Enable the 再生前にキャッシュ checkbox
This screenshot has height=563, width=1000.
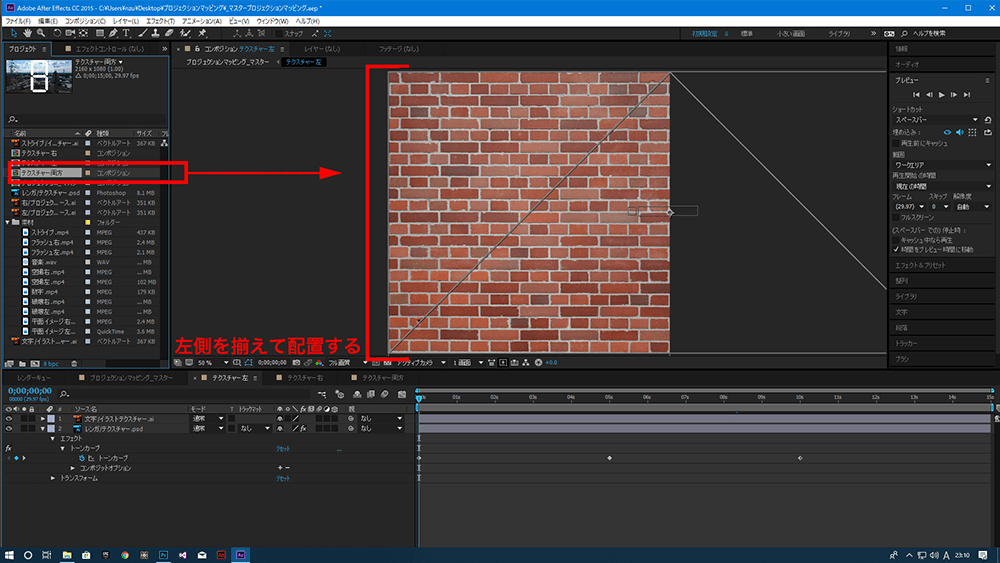[896, 142]
